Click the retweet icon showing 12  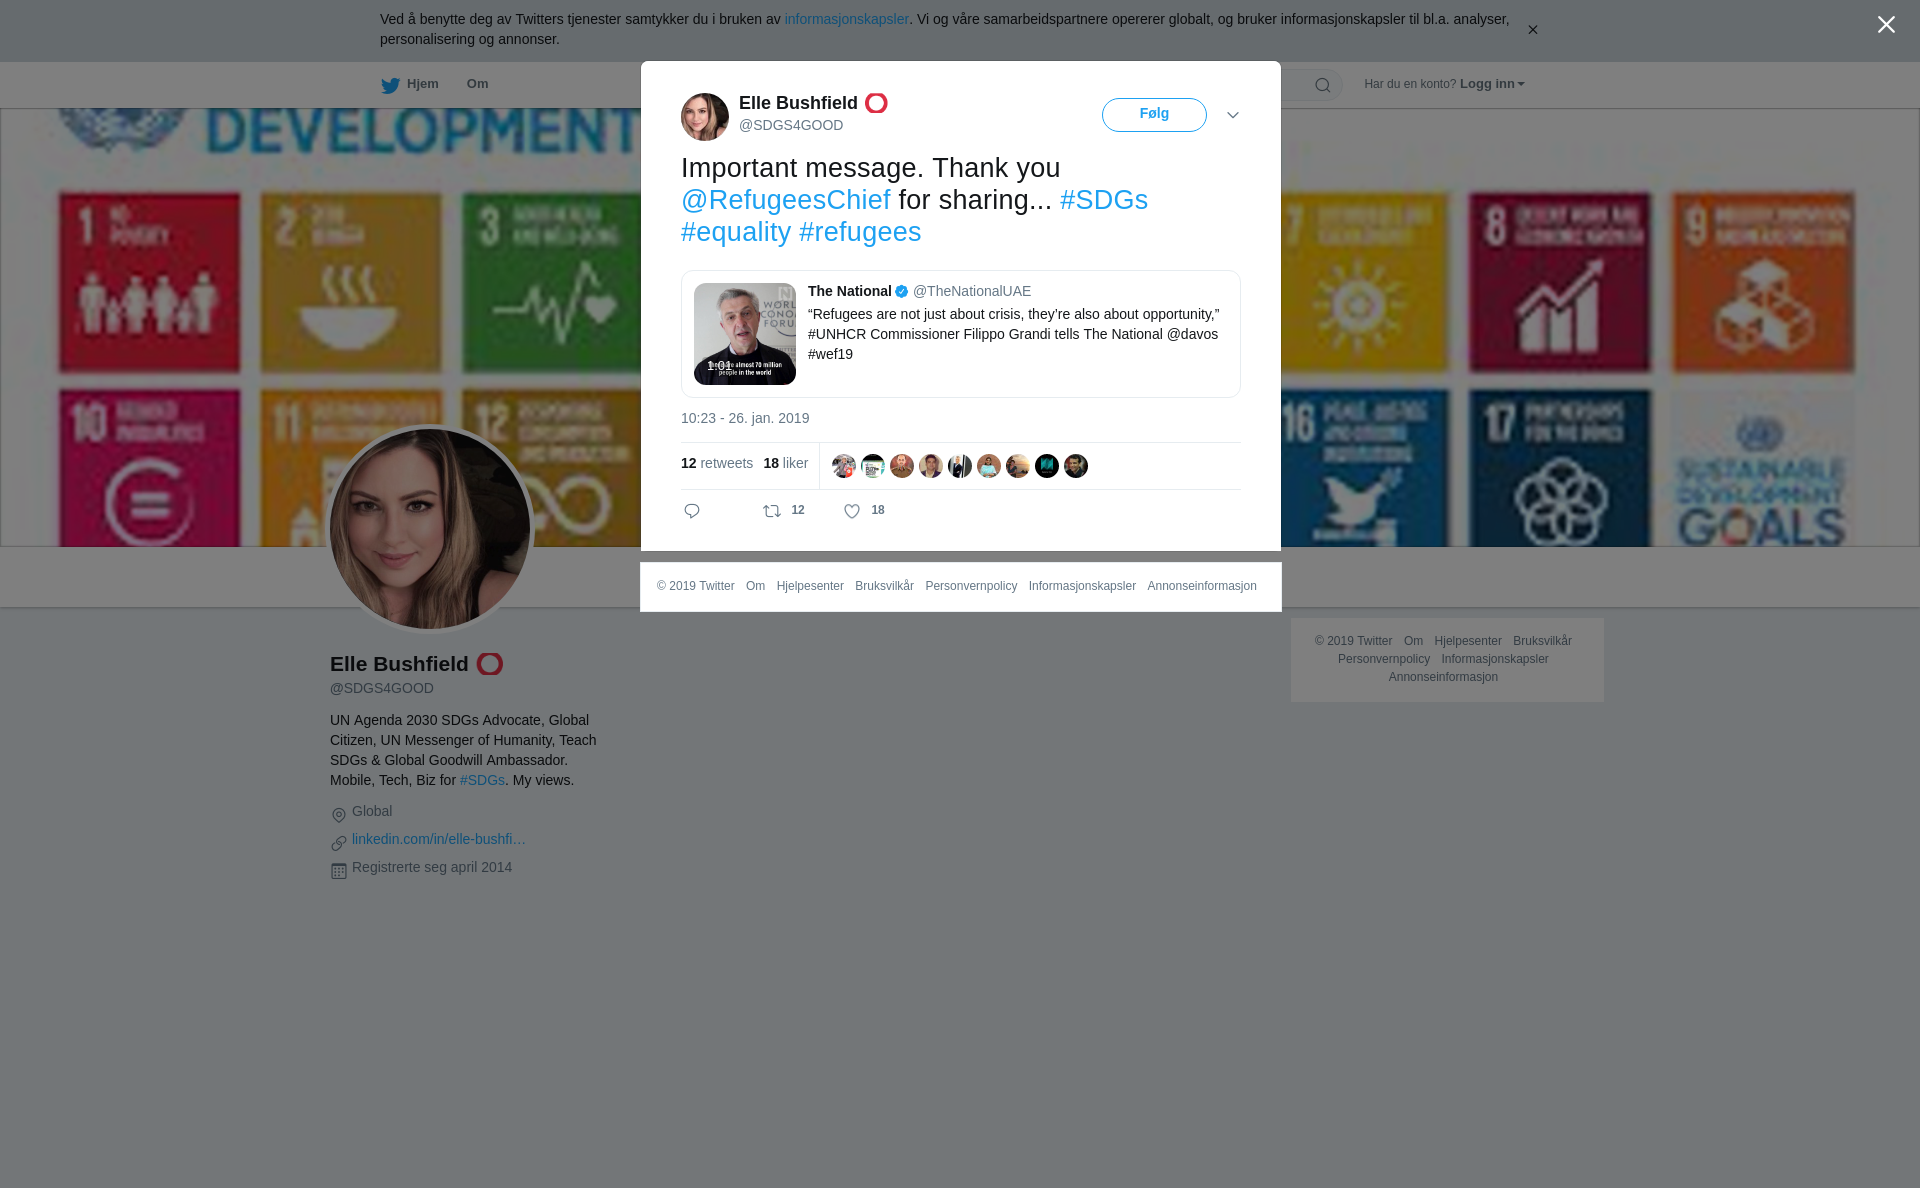[x=772, y=511]
